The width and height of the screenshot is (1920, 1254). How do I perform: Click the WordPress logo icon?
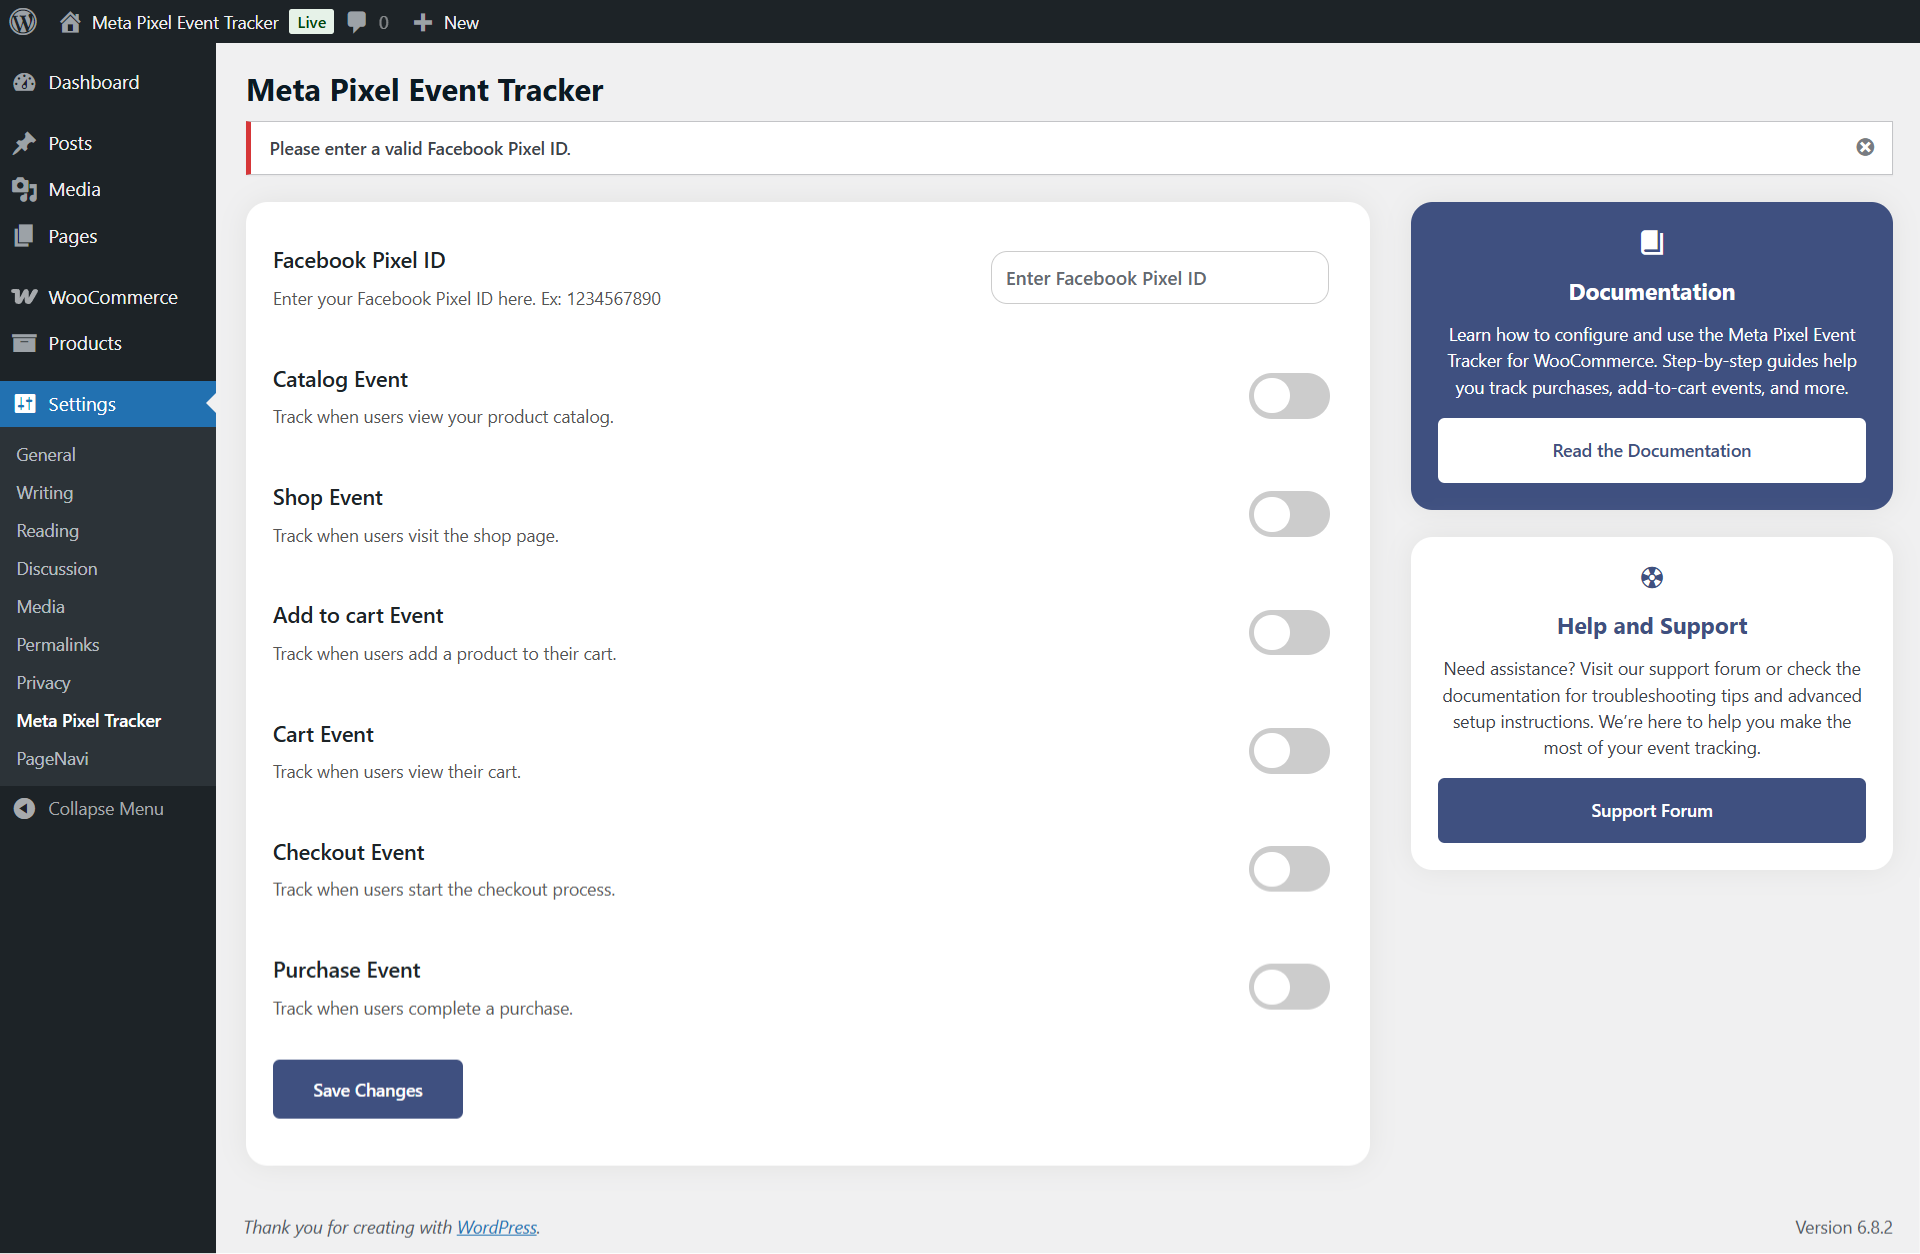pos(23,22)
